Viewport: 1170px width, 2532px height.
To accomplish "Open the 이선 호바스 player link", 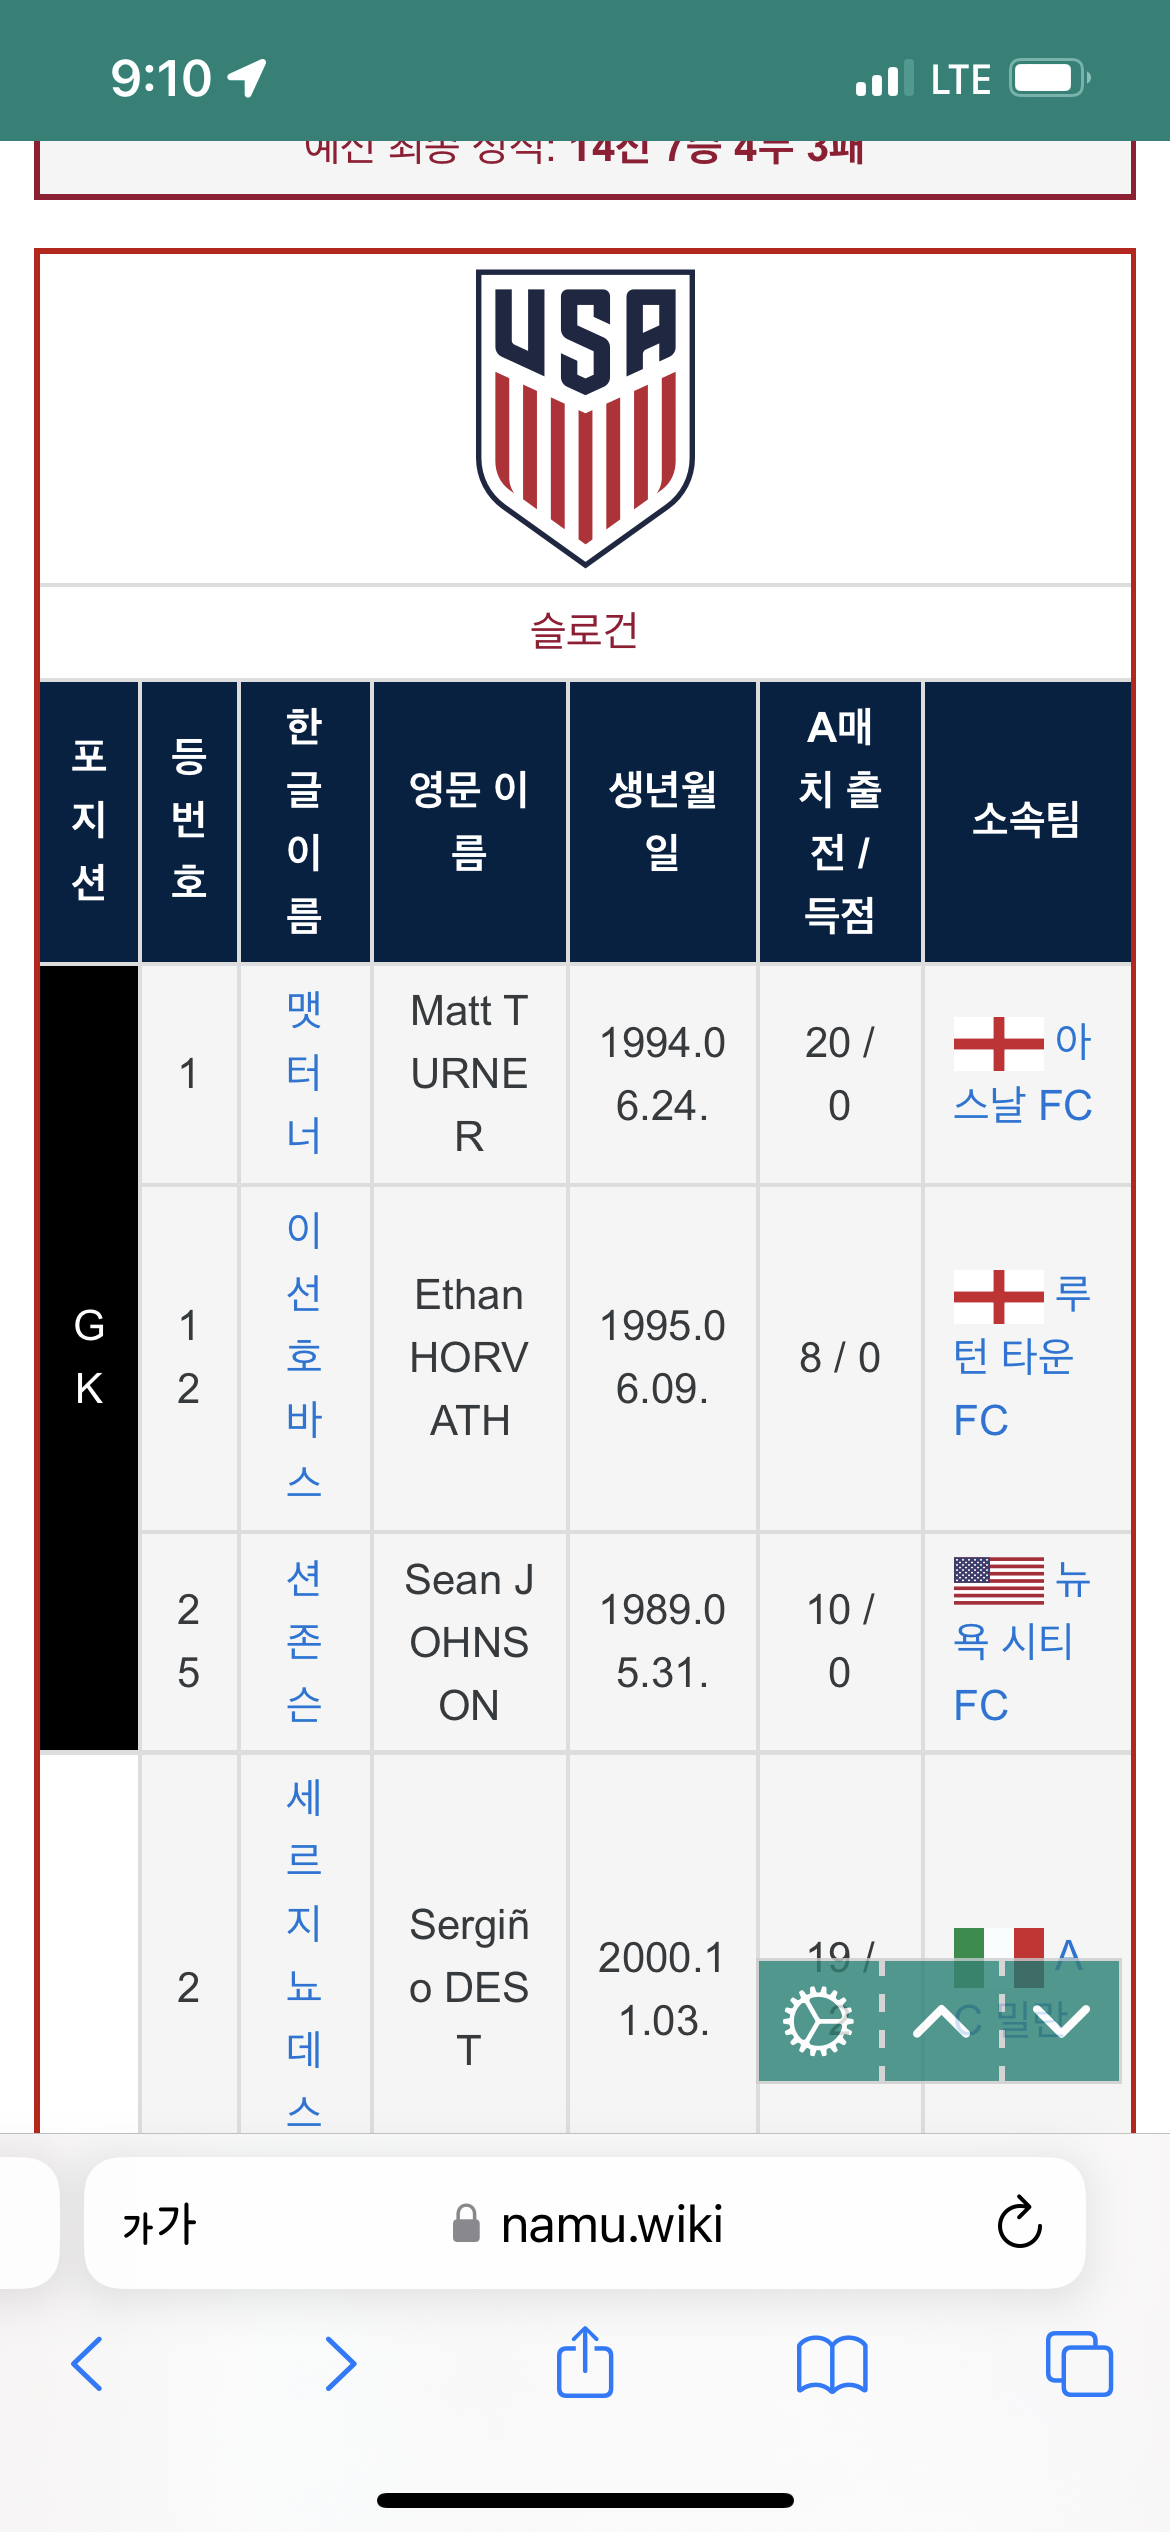I will click(304, 1357).
